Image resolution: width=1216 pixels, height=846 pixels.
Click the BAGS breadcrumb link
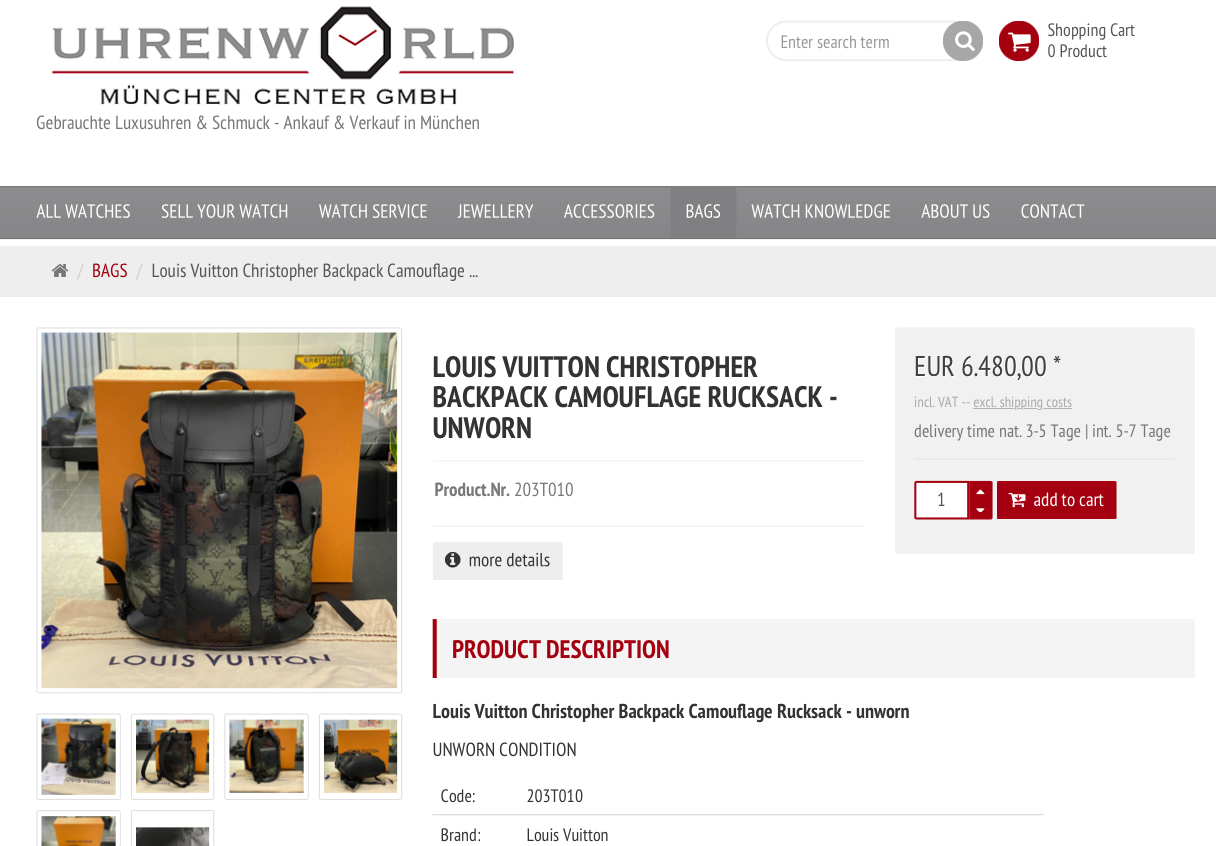pos(110,271)
